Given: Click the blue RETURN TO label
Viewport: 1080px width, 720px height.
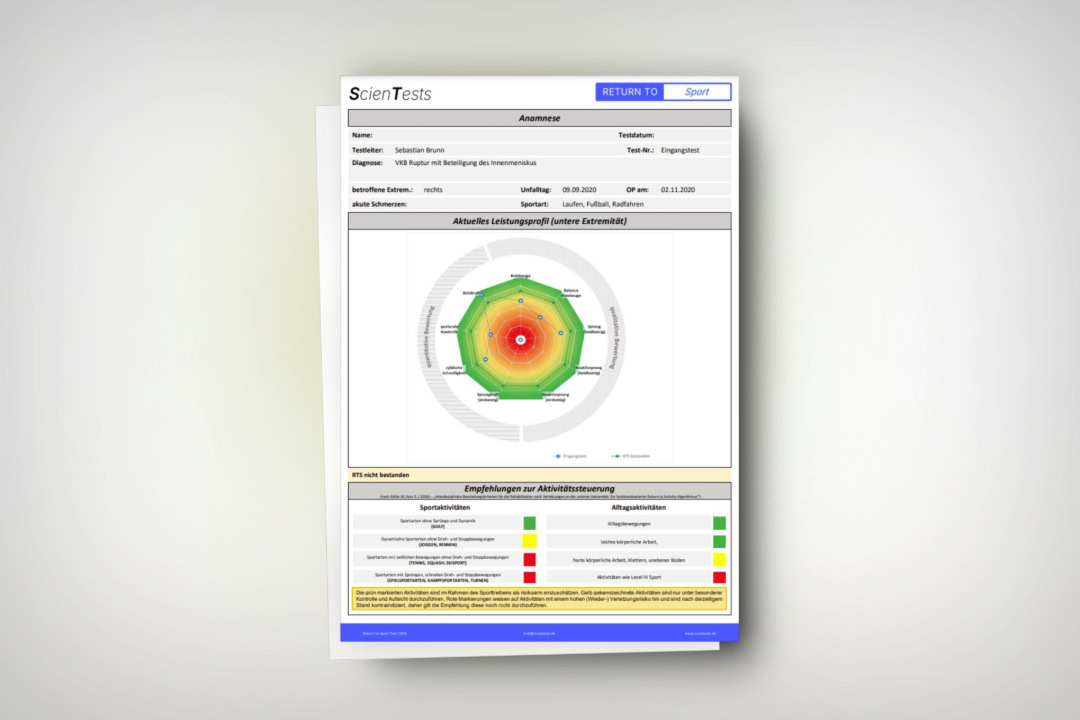Looking at the screenshot, I should coord(629,92).
